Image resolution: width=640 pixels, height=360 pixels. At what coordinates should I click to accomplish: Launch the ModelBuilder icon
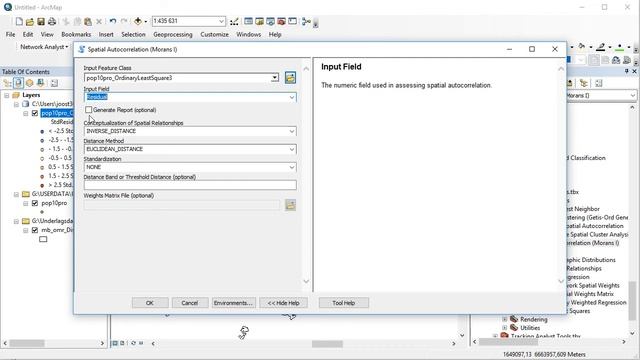(x=306, y=22)
